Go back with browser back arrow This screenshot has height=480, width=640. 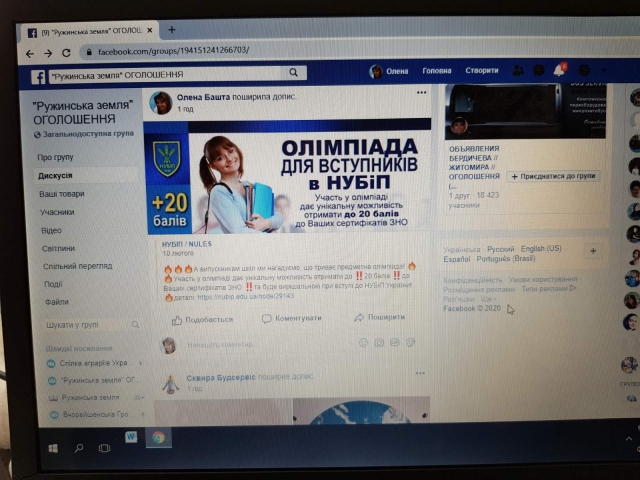30,54
